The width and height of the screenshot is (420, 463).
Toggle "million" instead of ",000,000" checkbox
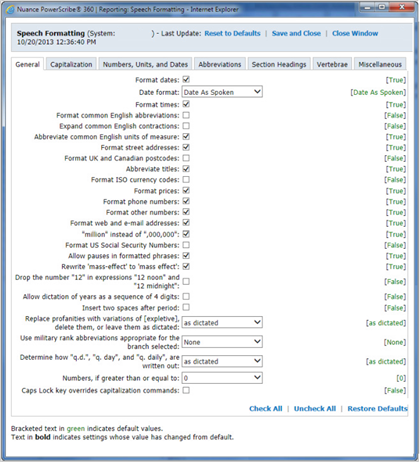[186, 234]
